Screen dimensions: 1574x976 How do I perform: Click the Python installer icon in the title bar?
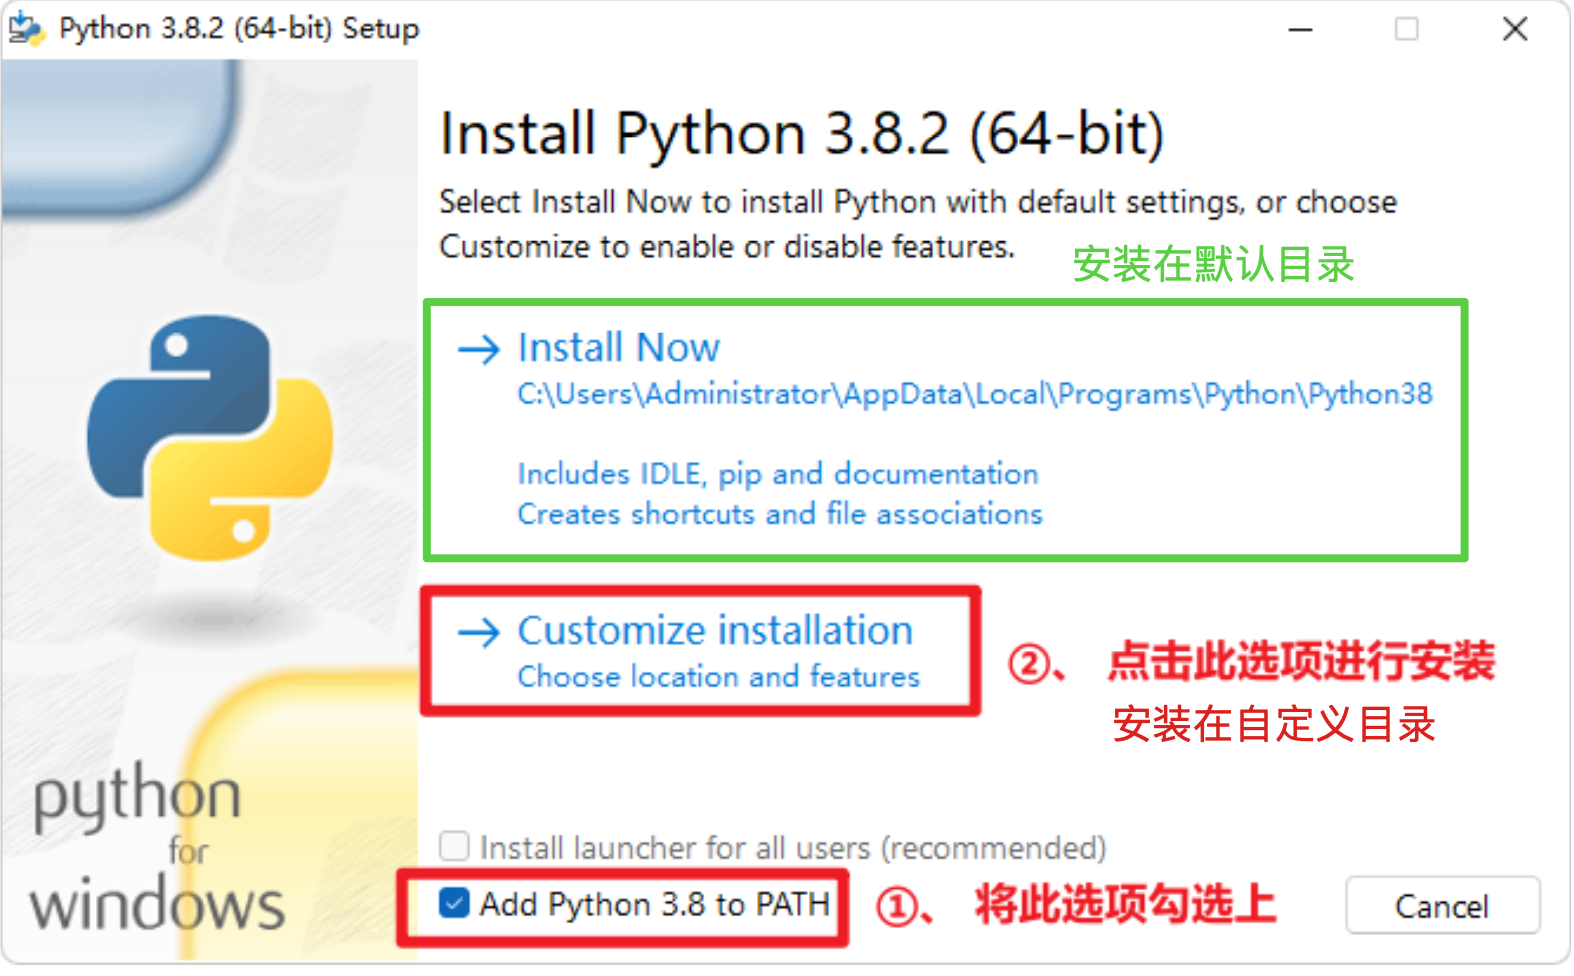point(26,29)
